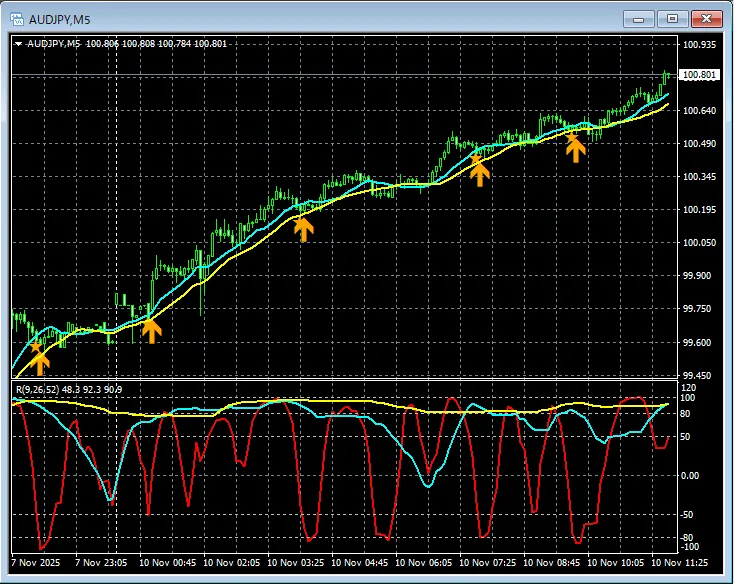The height and width of the screenshot is (584, 735).
Task: Select the orange buy arrow near 07:25
Action: point(480,174)
